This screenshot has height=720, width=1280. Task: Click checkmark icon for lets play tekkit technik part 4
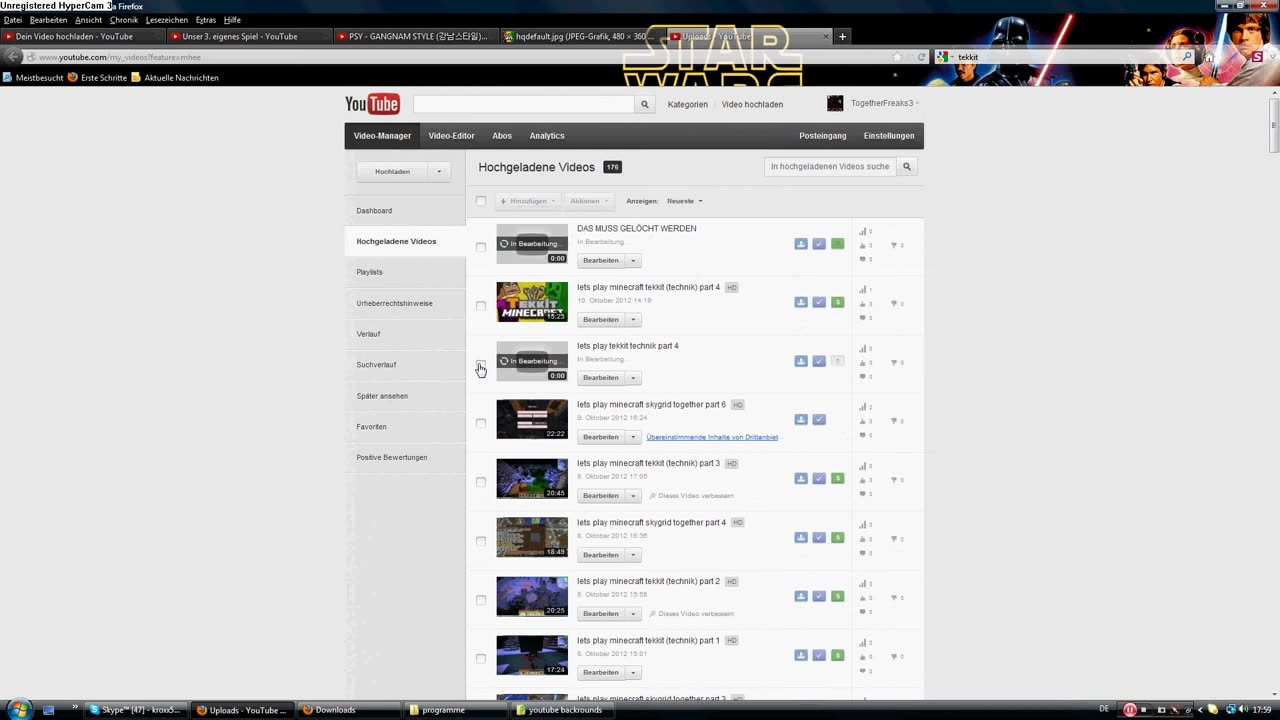point(819,361)
